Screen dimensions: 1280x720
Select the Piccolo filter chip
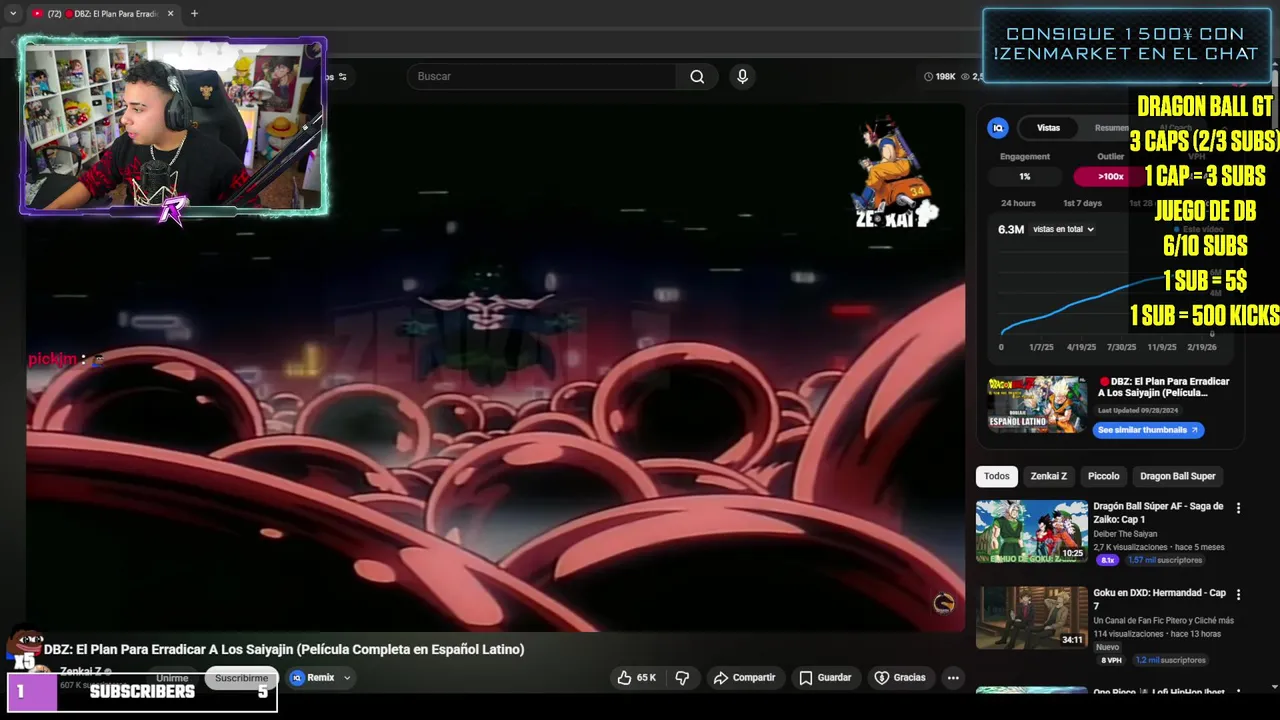[1103, 476]
